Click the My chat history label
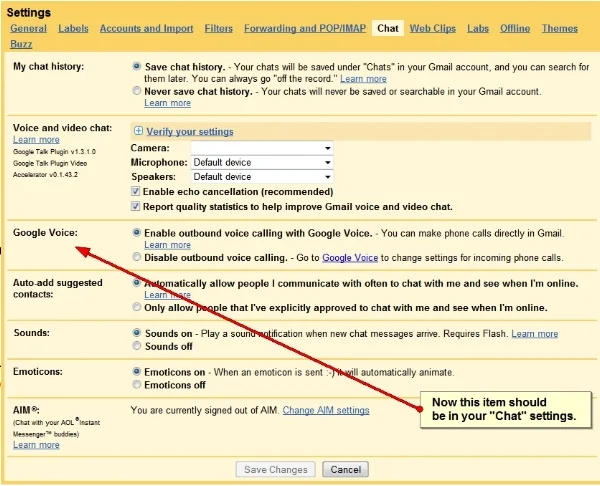The height and width of the screenshot is (486, 600). (x=49, y=67)
